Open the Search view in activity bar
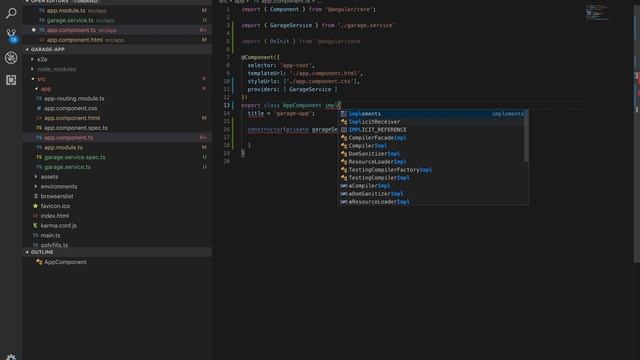Screen dimensions: 640x360 (11, 13)
